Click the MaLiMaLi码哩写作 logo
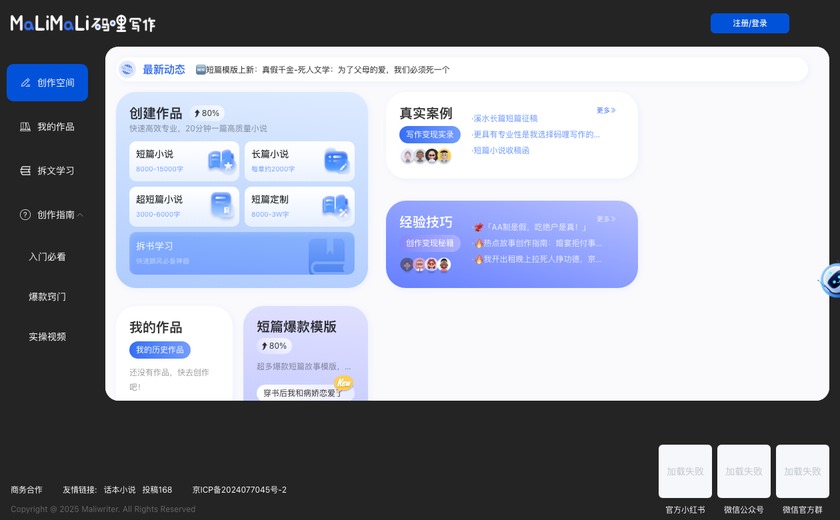The width and height of the screenshot is (840, 520). click(x=83, y=24)
